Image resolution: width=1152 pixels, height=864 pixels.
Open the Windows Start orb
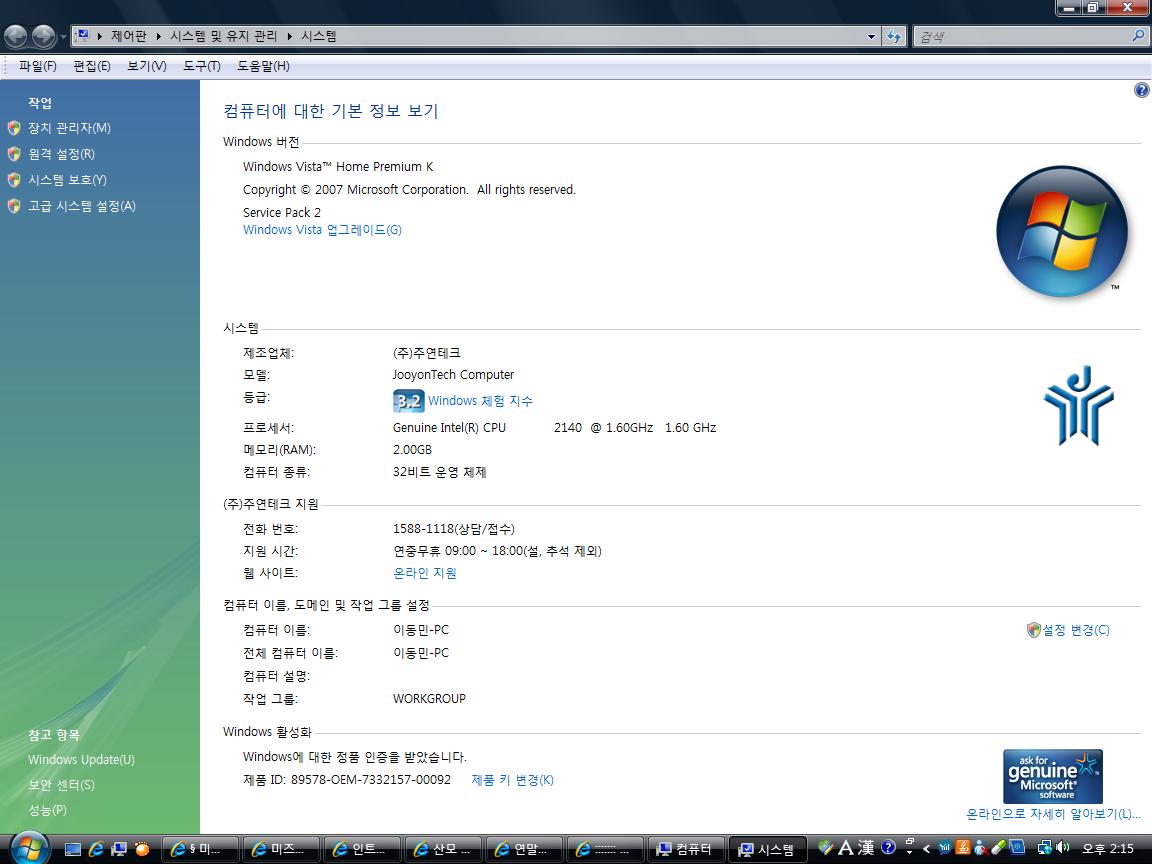[28, 848]
